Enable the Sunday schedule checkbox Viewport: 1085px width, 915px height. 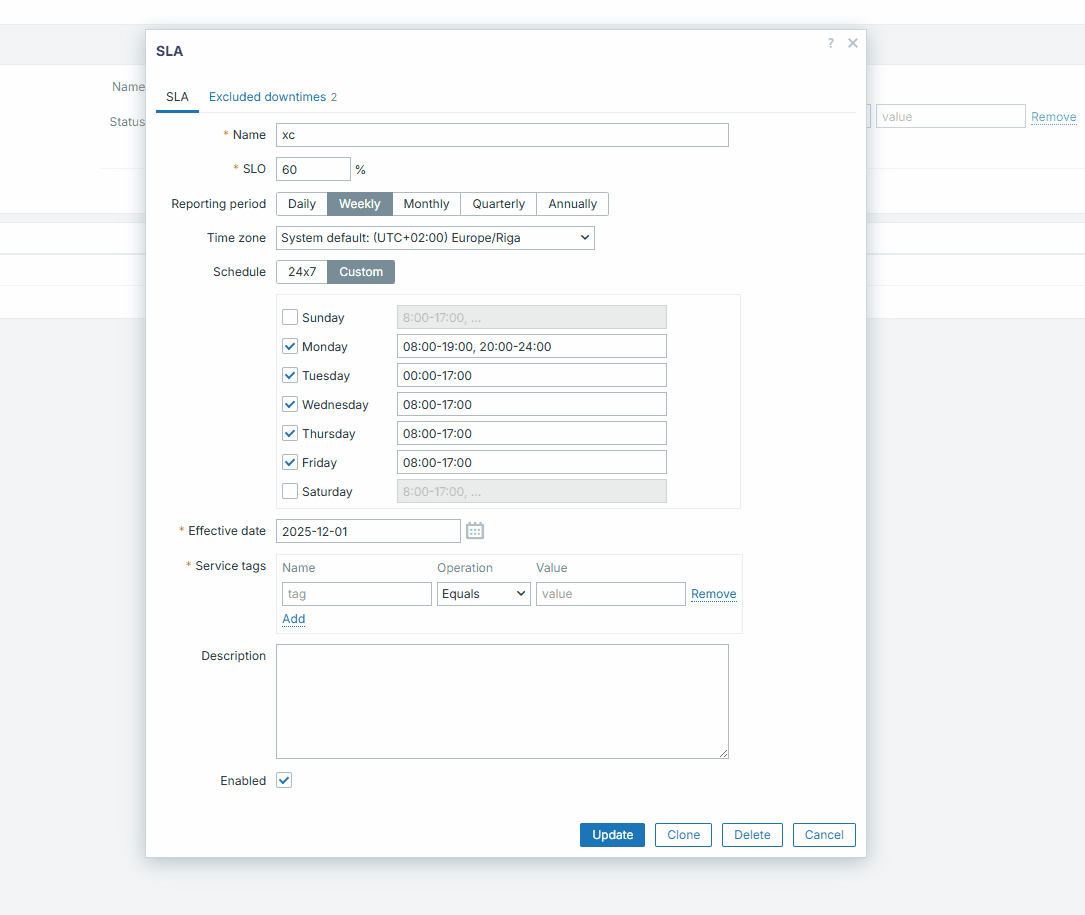(290, 317)
